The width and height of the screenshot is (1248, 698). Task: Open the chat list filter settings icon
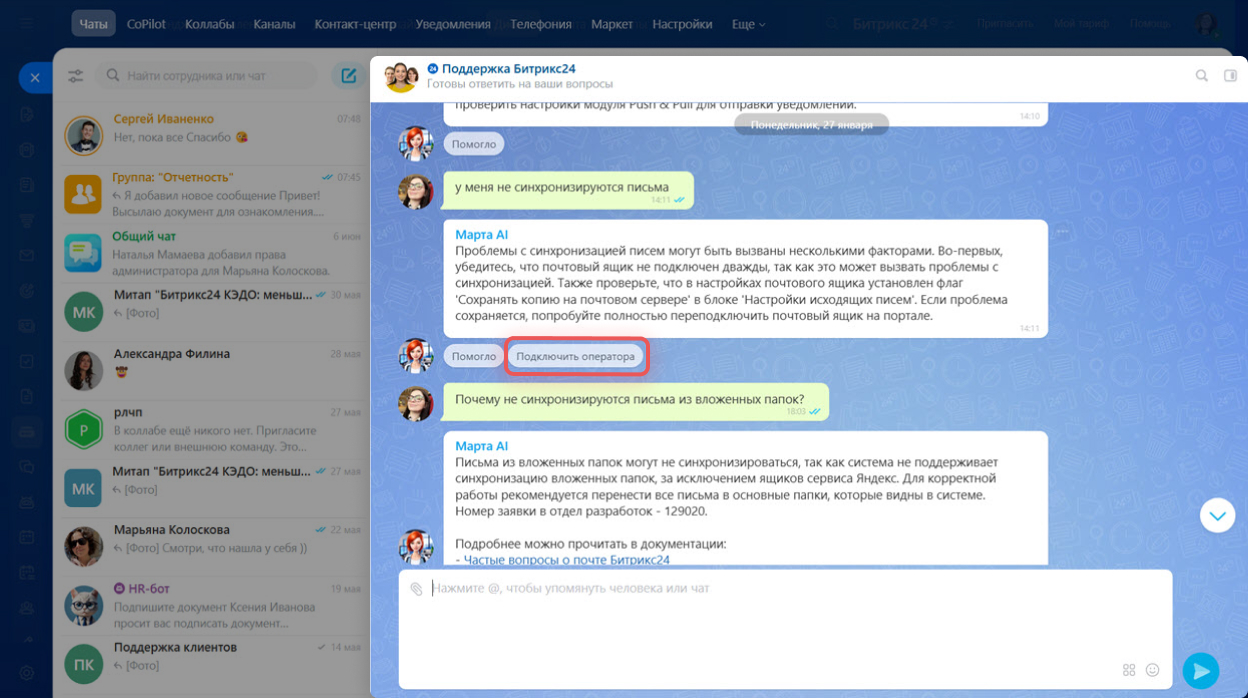click(x=76, y=76)
